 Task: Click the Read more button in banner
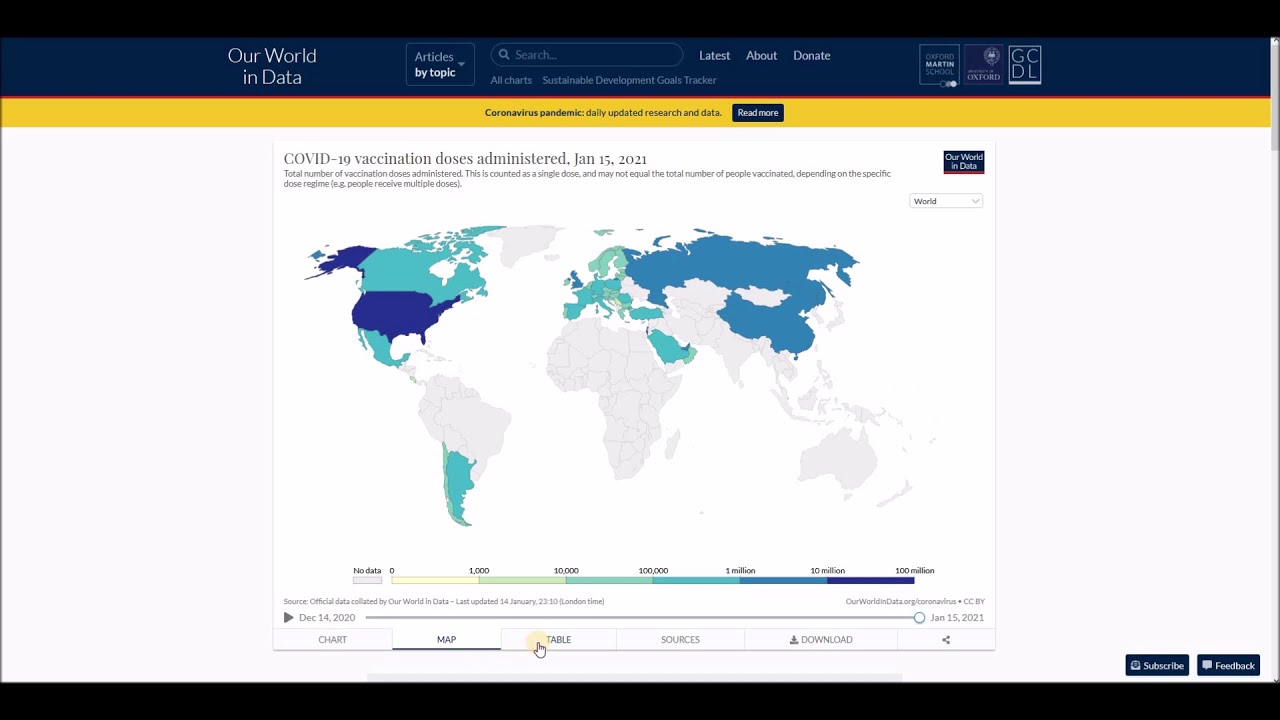tap(757, 113)
